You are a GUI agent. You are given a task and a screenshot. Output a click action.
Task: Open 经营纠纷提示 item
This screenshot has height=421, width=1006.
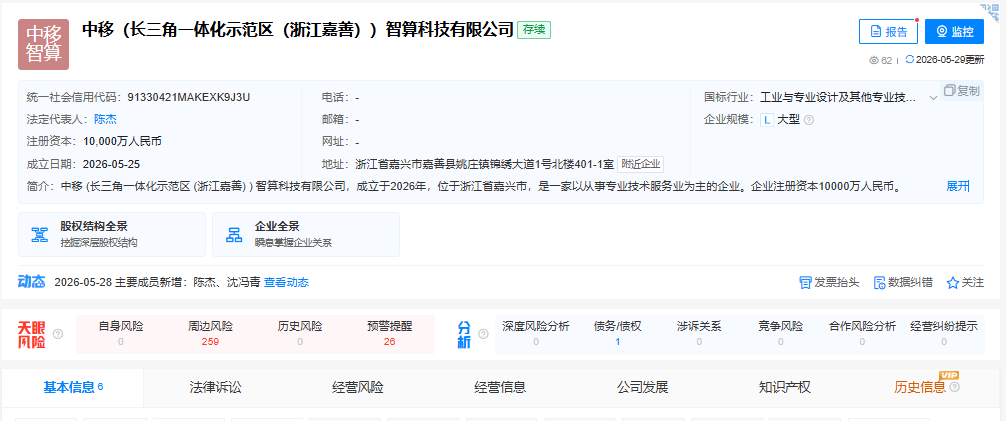pyautogui.click(x=944, y=334)
